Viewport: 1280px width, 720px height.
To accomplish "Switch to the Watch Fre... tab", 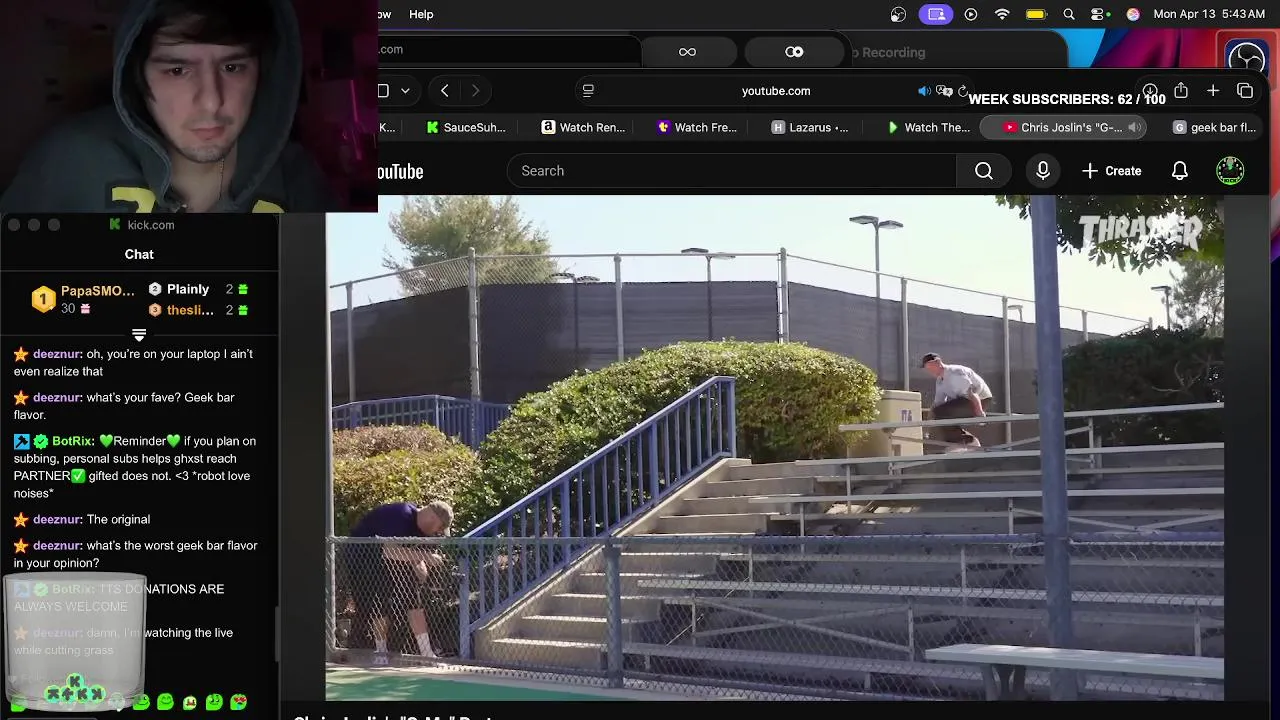I will point(697,127).
